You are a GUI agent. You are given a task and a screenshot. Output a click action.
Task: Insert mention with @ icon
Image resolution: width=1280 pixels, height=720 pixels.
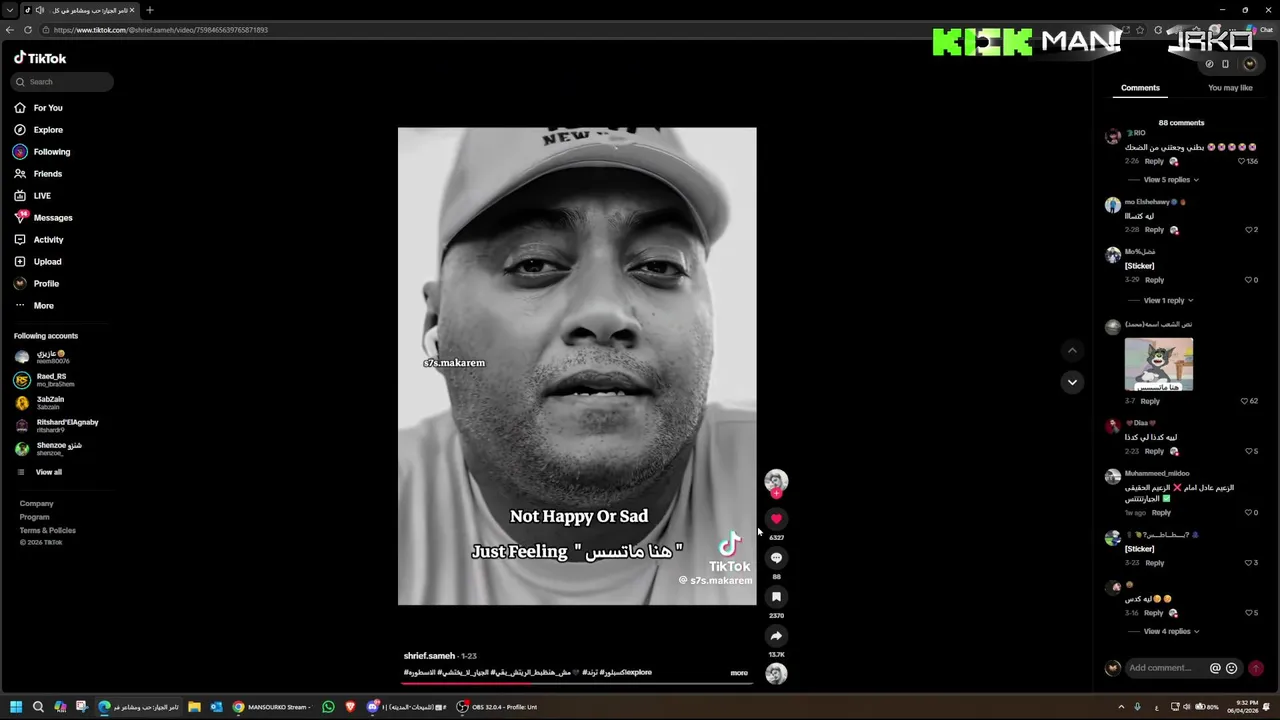(x=1215, y=668)
